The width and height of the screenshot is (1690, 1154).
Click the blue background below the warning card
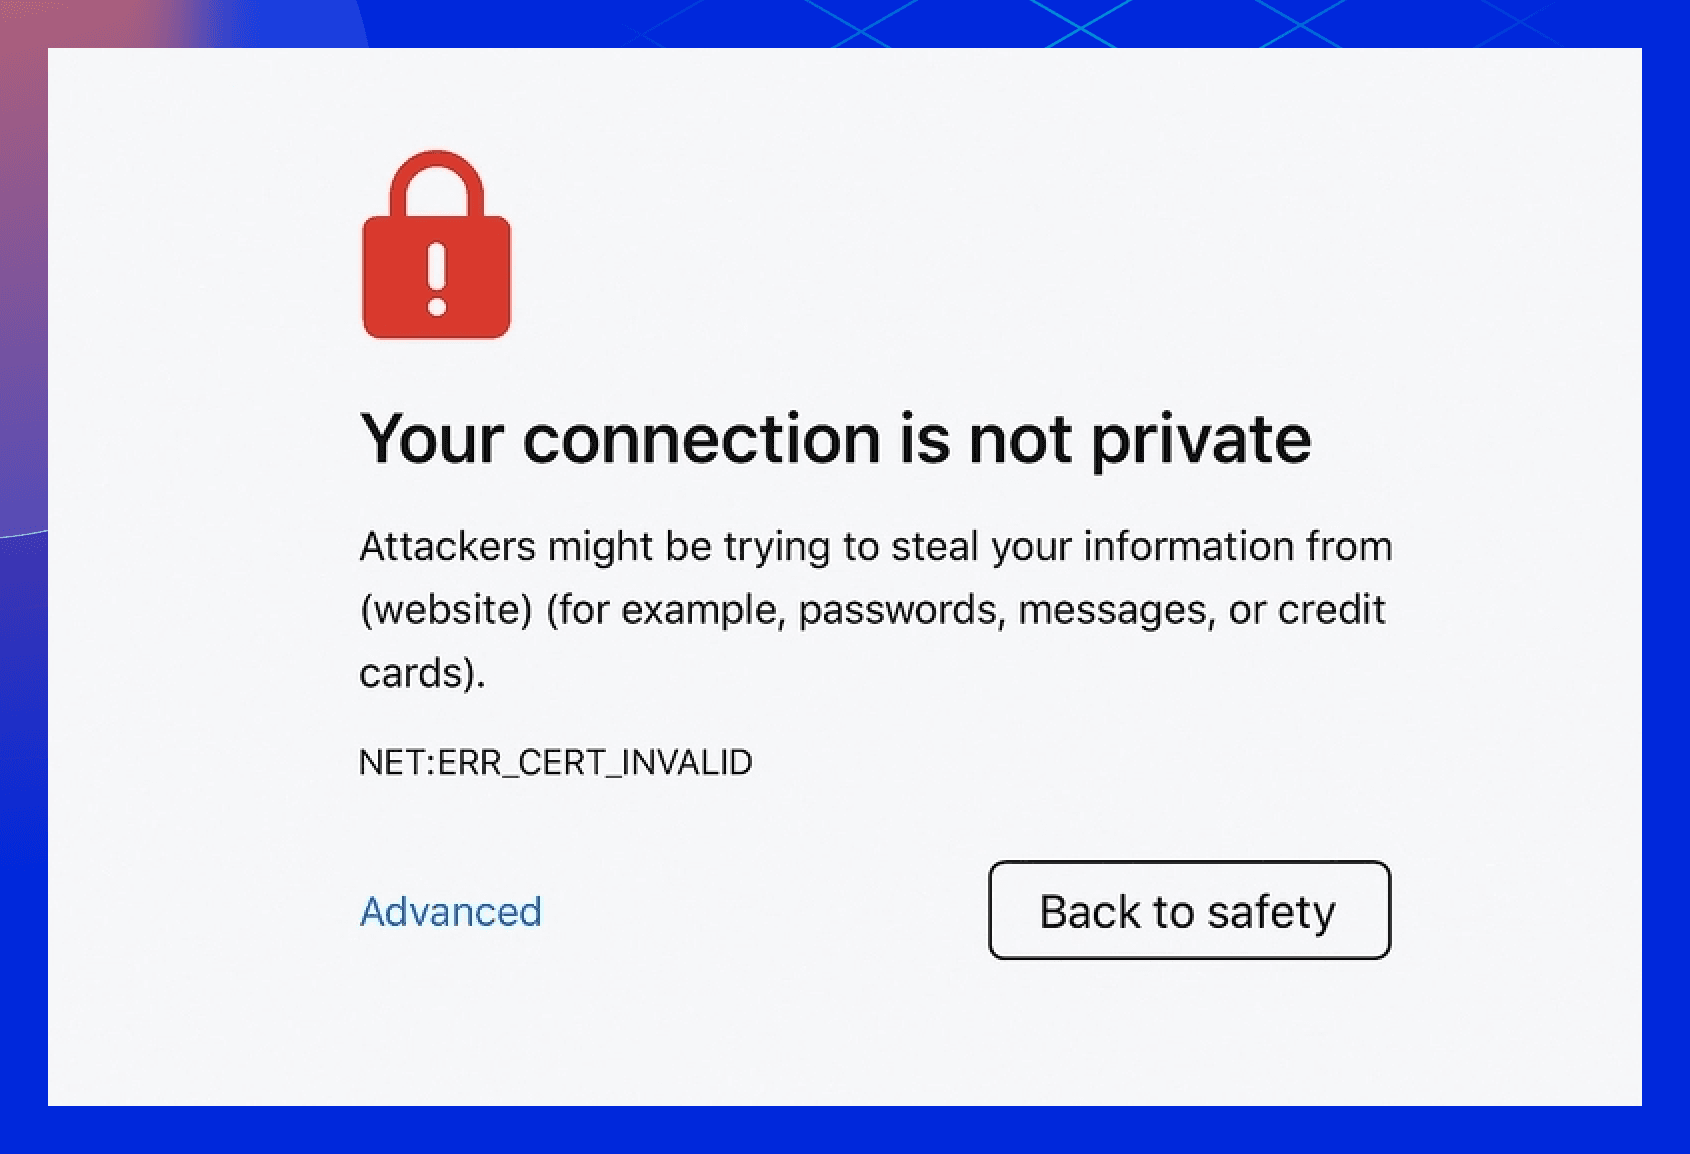845,1131
